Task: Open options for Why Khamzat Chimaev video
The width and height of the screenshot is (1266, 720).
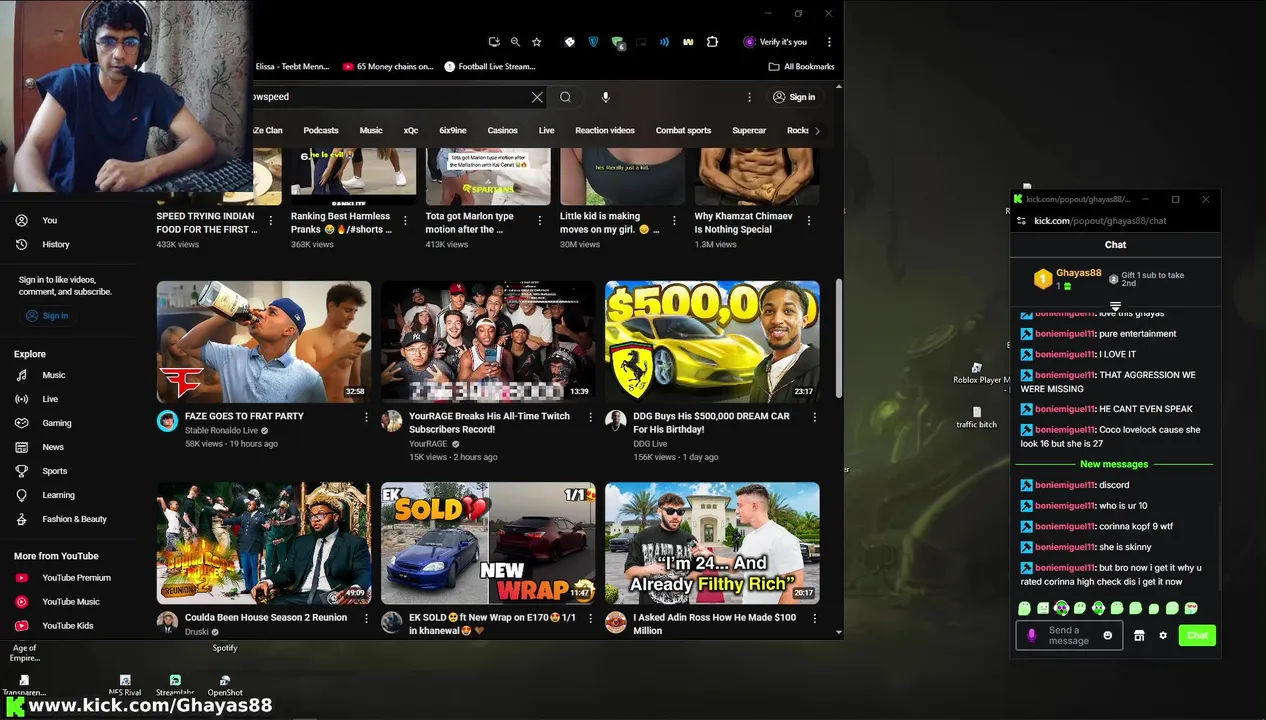Action: click(809, 220)
